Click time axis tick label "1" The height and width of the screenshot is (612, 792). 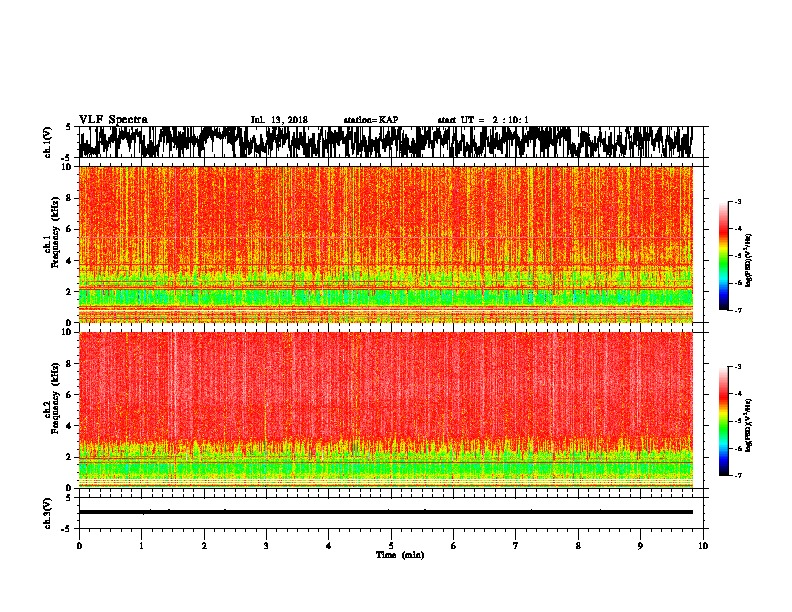coord(141,546)
